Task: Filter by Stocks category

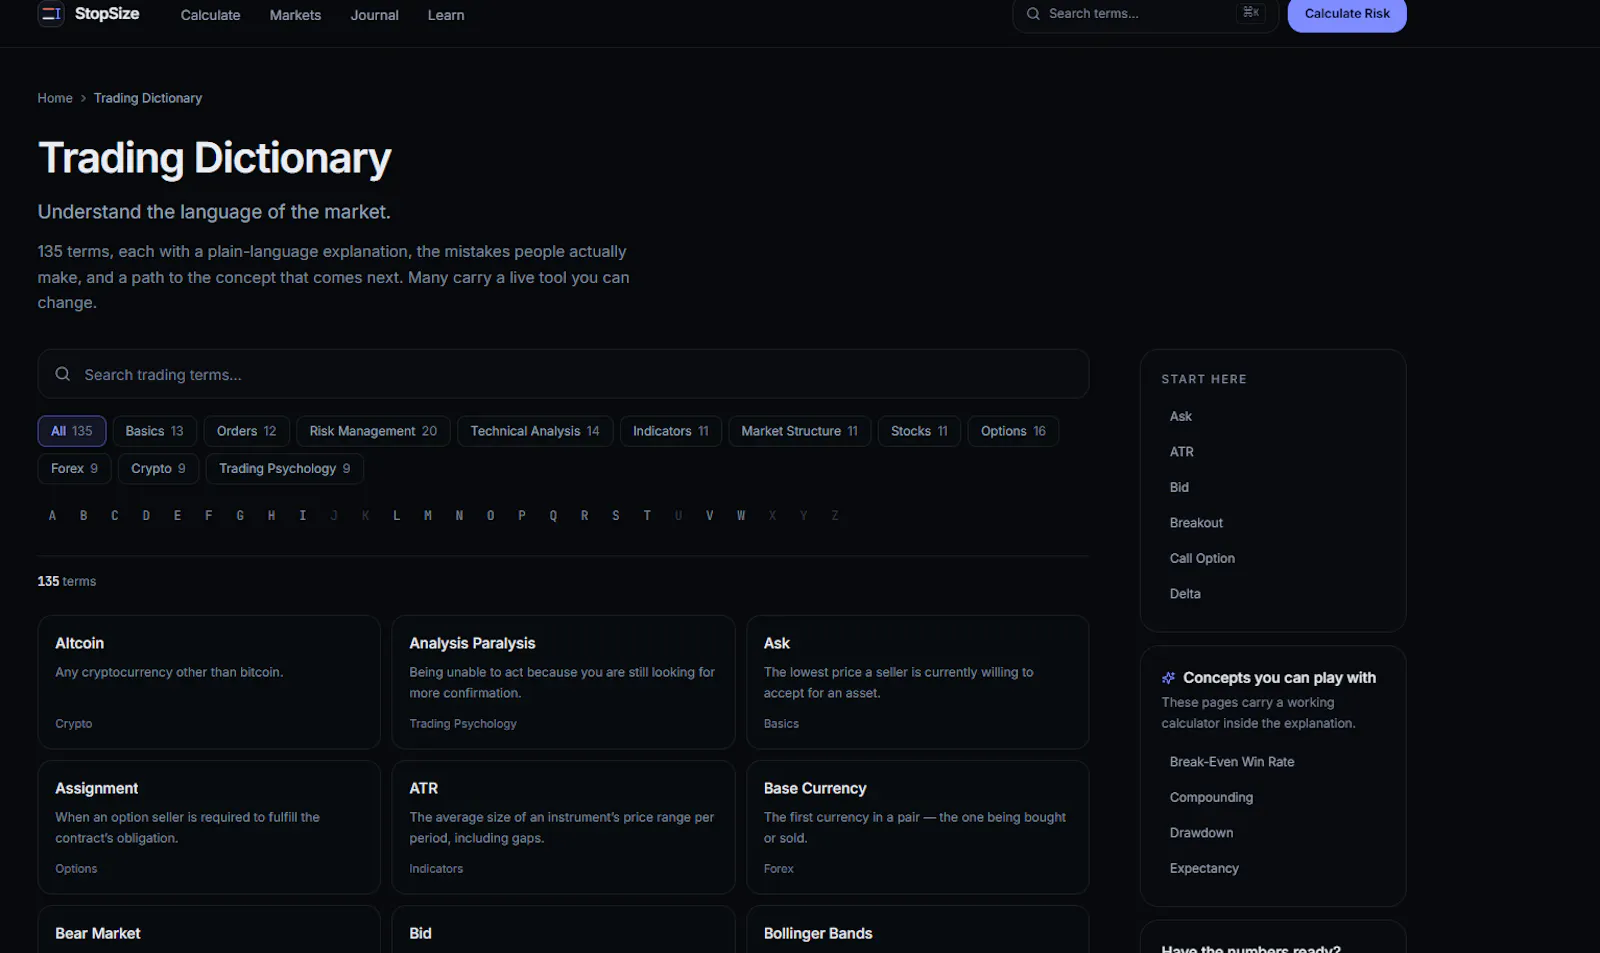Action: click(x=919, y=431)
